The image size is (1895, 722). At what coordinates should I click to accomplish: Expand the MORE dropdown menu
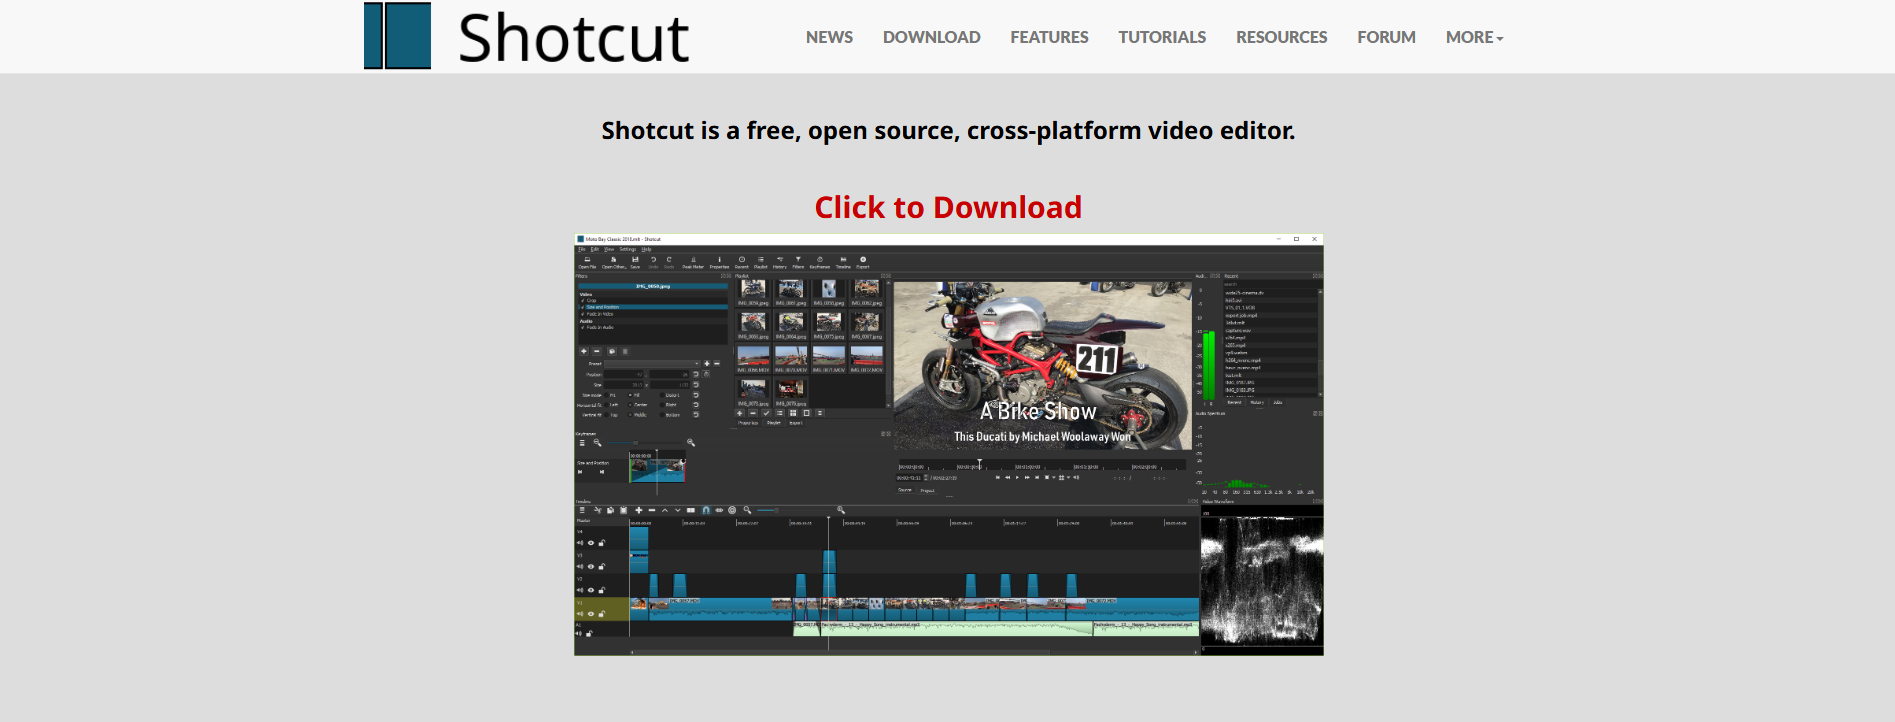click(1474, 37)
